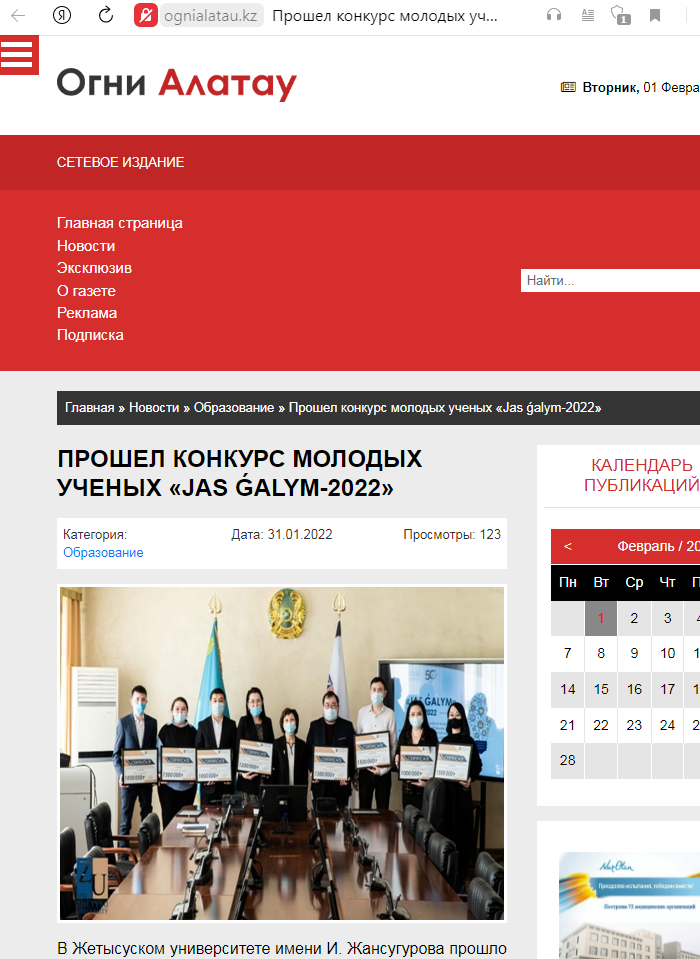The height and width of the screenshot is (959, 700).
Task: Click Главная страница menu link
Action: [x=119, y=223]
